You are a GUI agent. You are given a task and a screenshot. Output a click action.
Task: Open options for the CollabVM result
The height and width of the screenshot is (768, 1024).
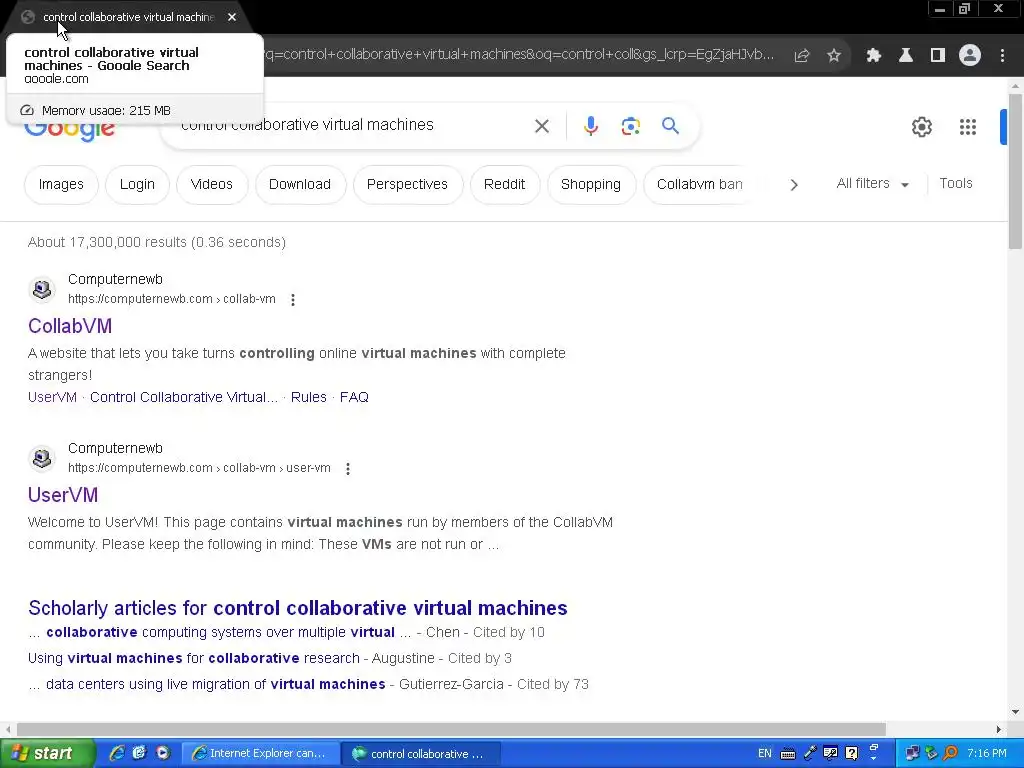[x=293, y=300]
